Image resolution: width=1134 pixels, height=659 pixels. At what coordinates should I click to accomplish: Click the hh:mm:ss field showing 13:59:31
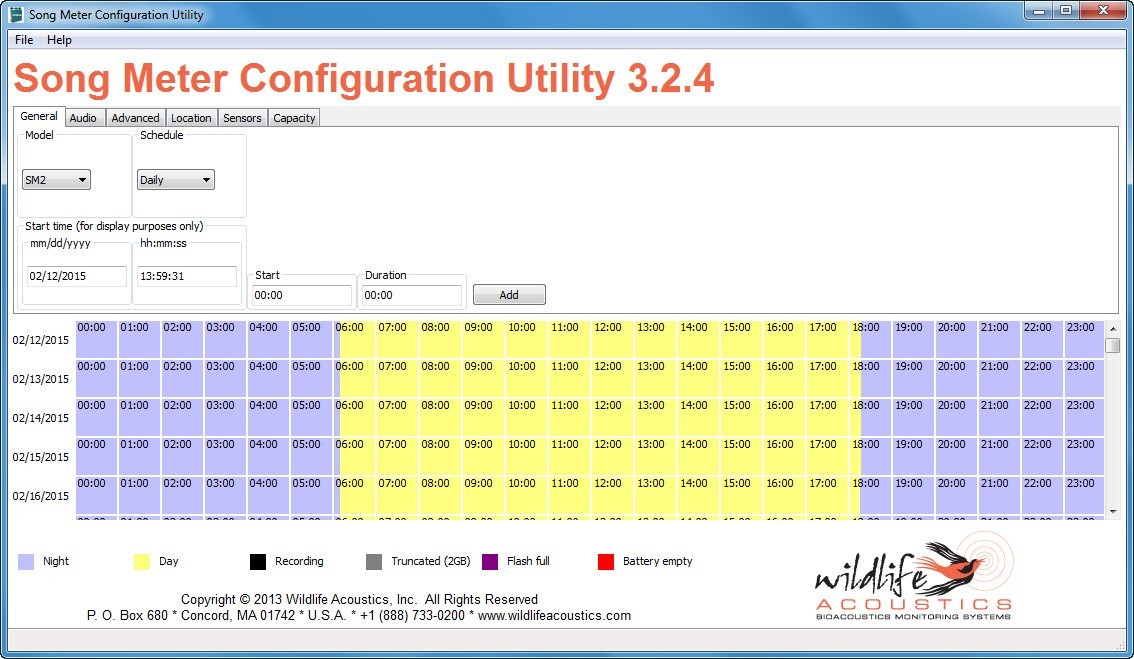186,276
